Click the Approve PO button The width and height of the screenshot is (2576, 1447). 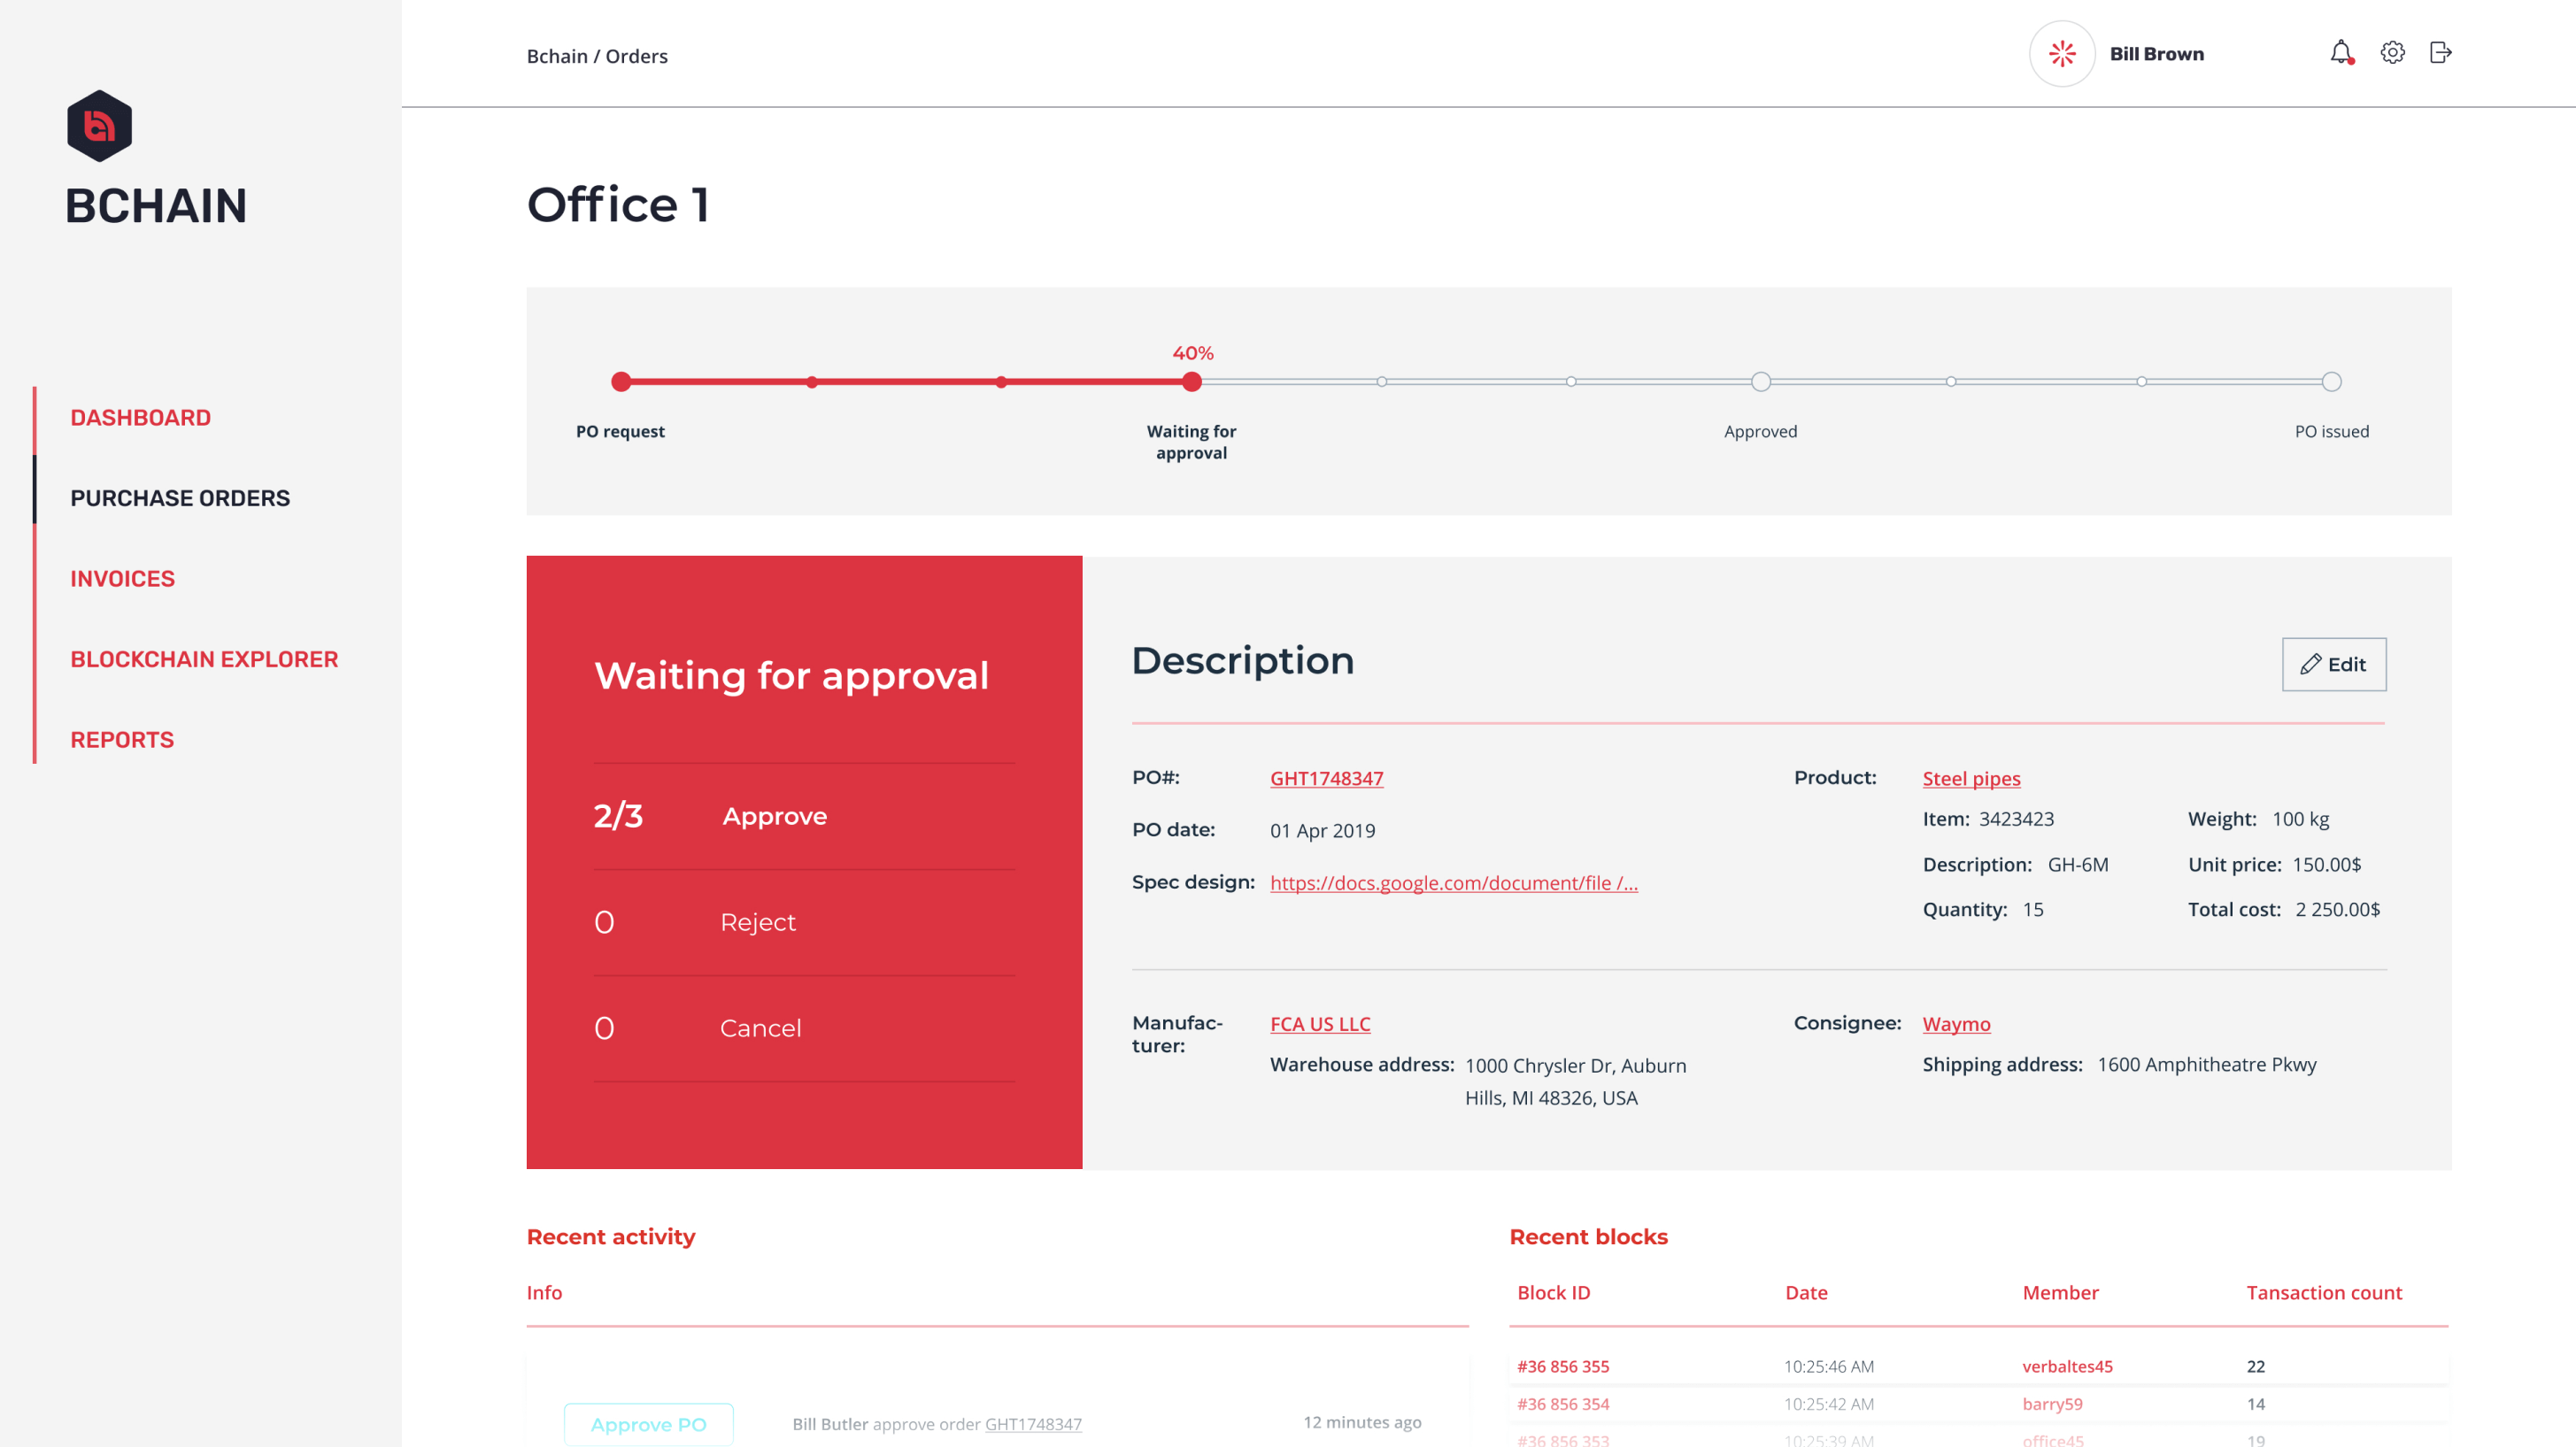coord(648,1424)
